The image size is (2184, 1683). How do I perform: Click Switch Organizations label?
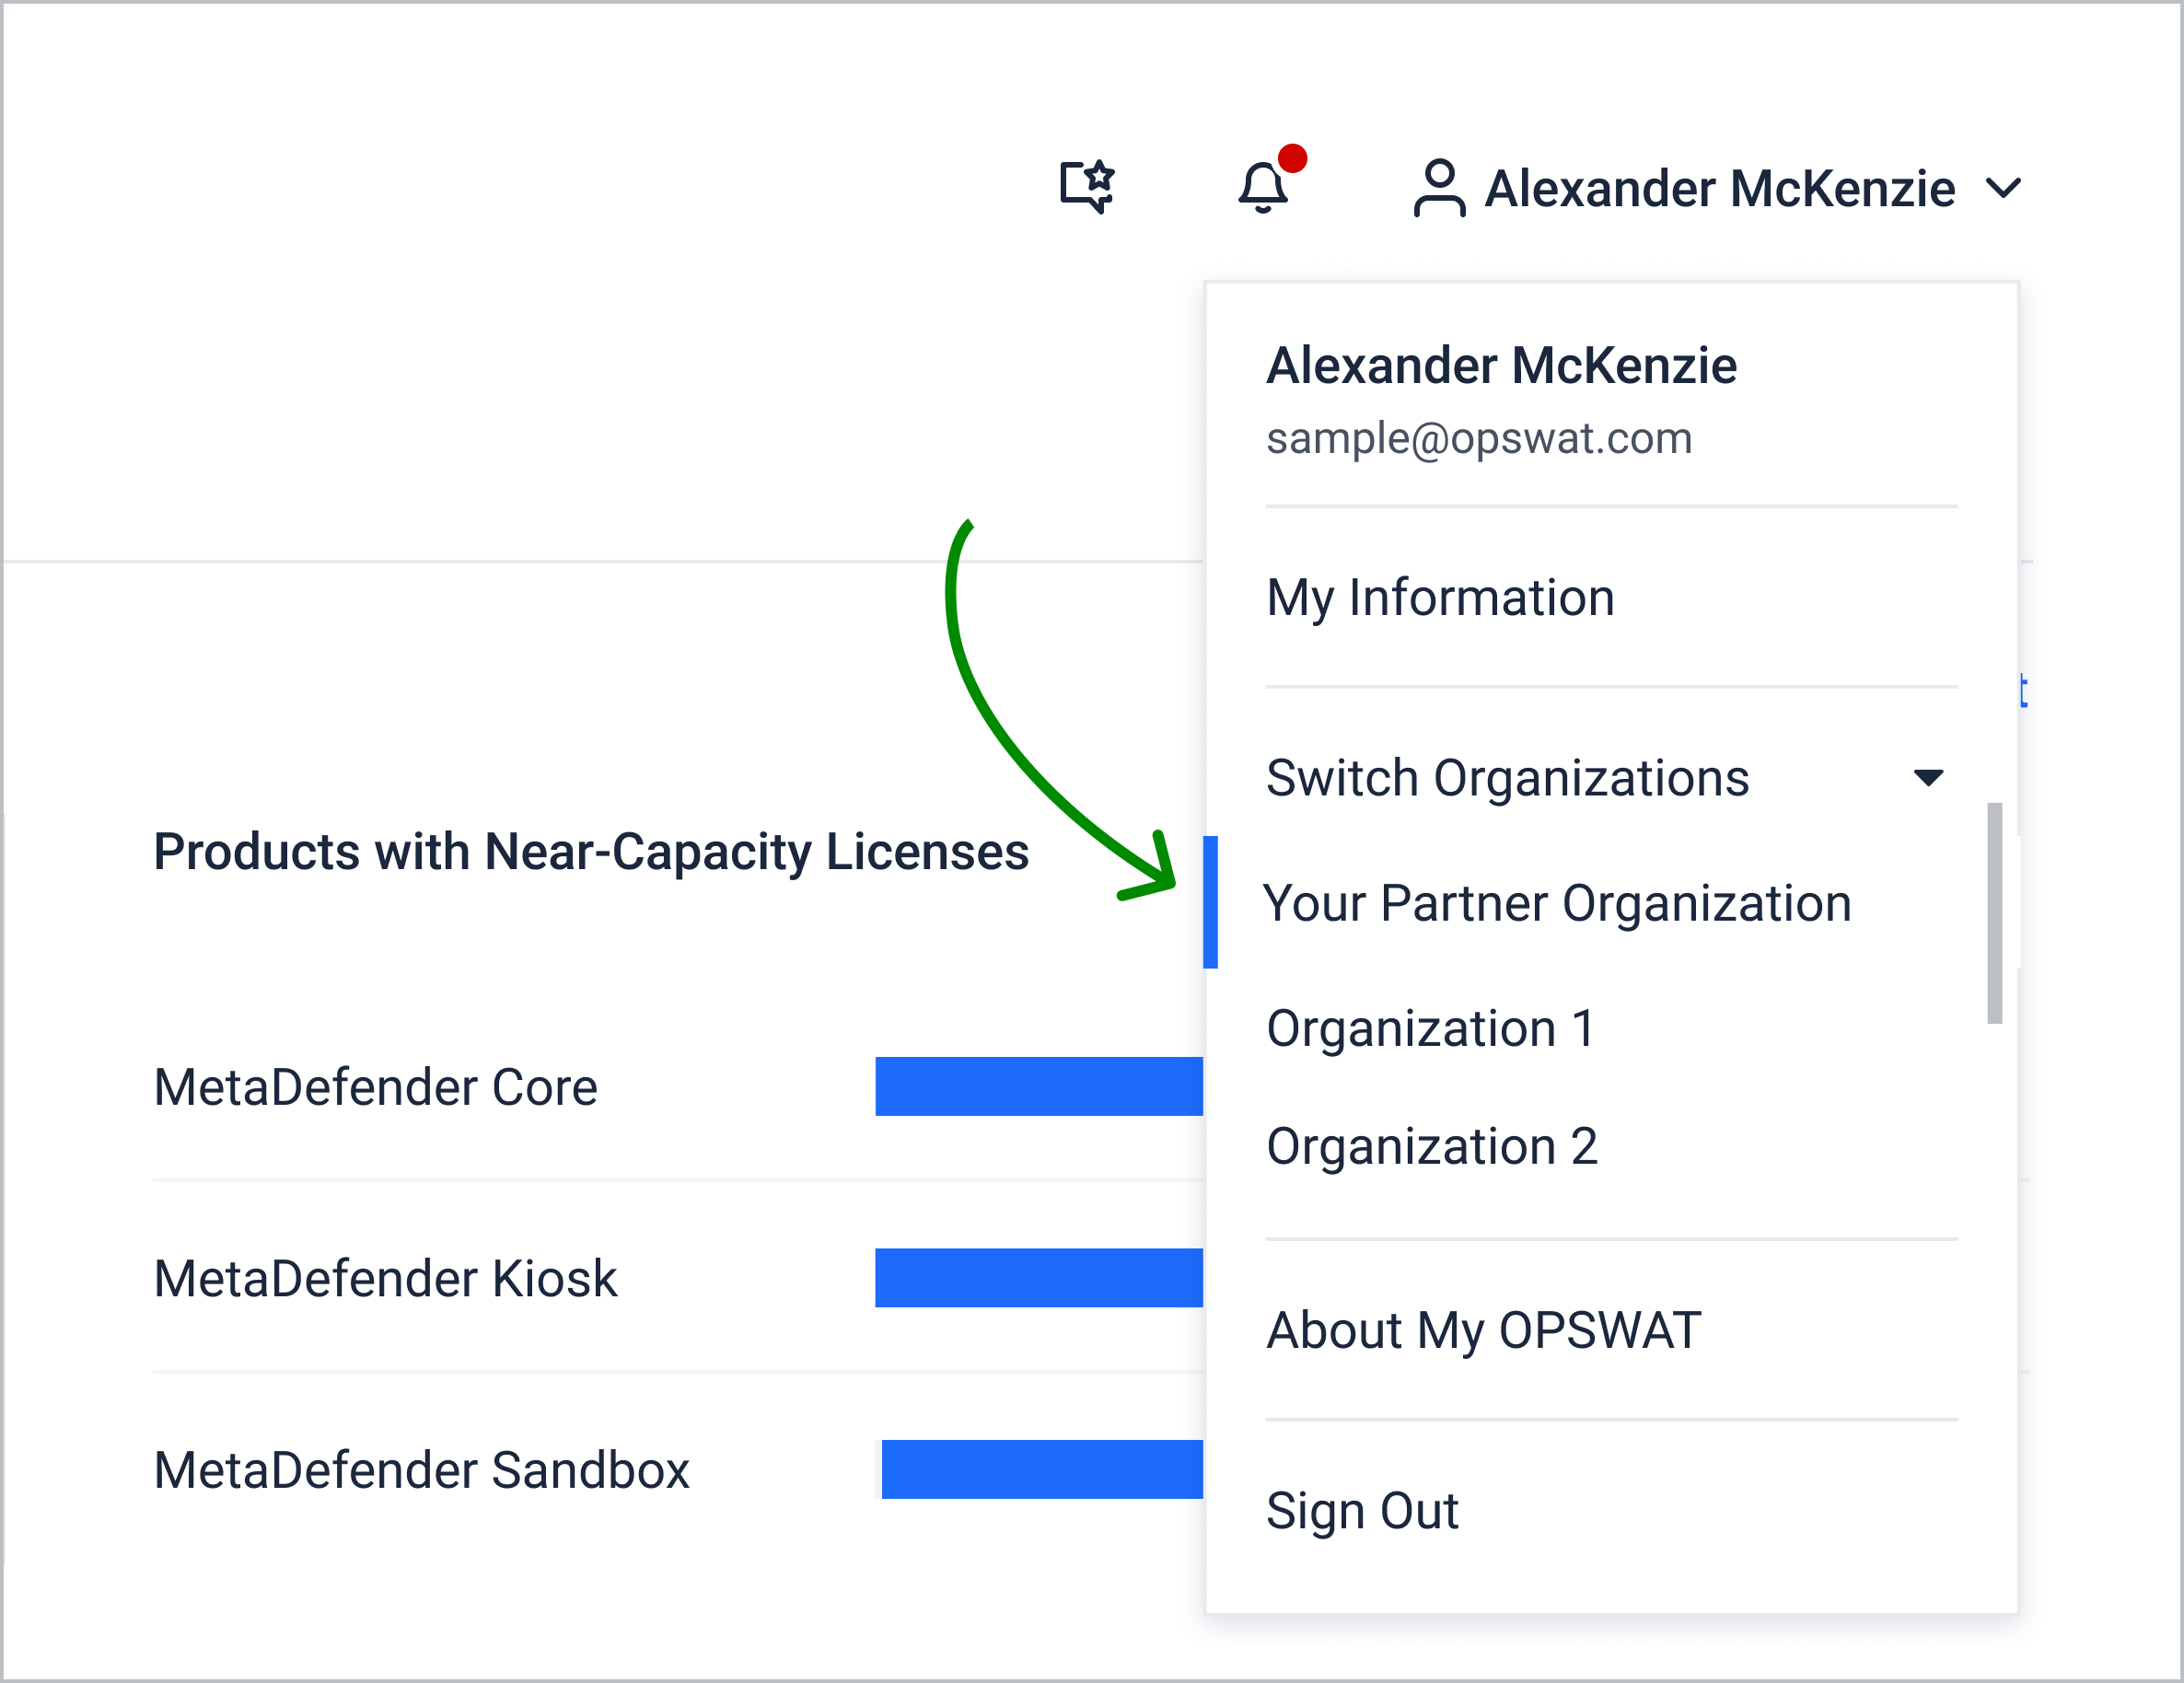(x=1507, y=778)
